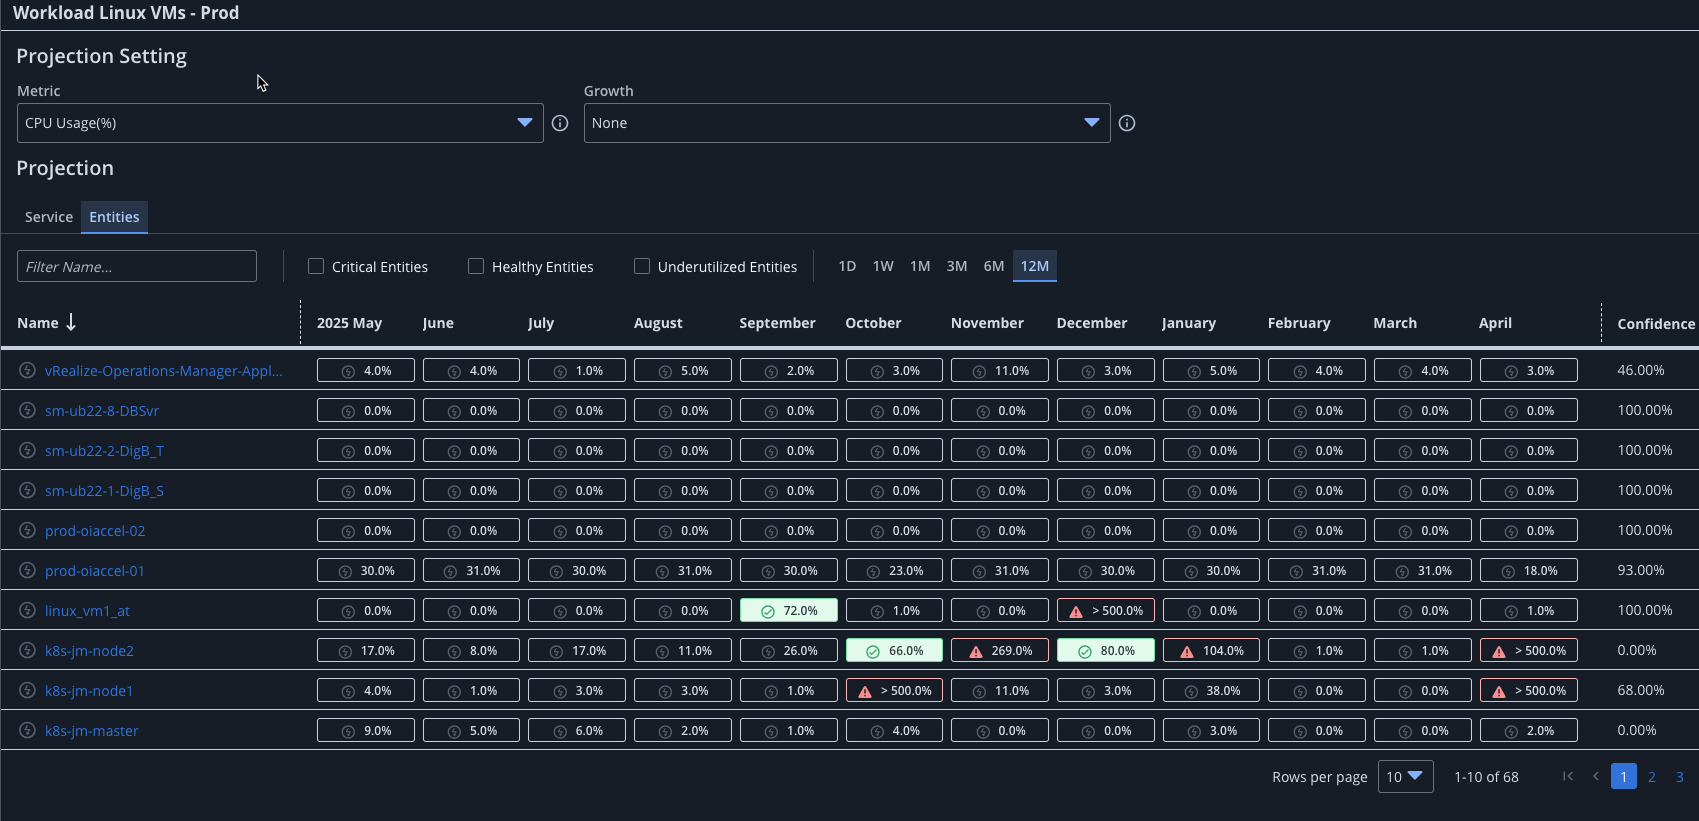The image size is (1699, 821).
Task: Open the Rows per page dropdown
Action: point(1405,777)
